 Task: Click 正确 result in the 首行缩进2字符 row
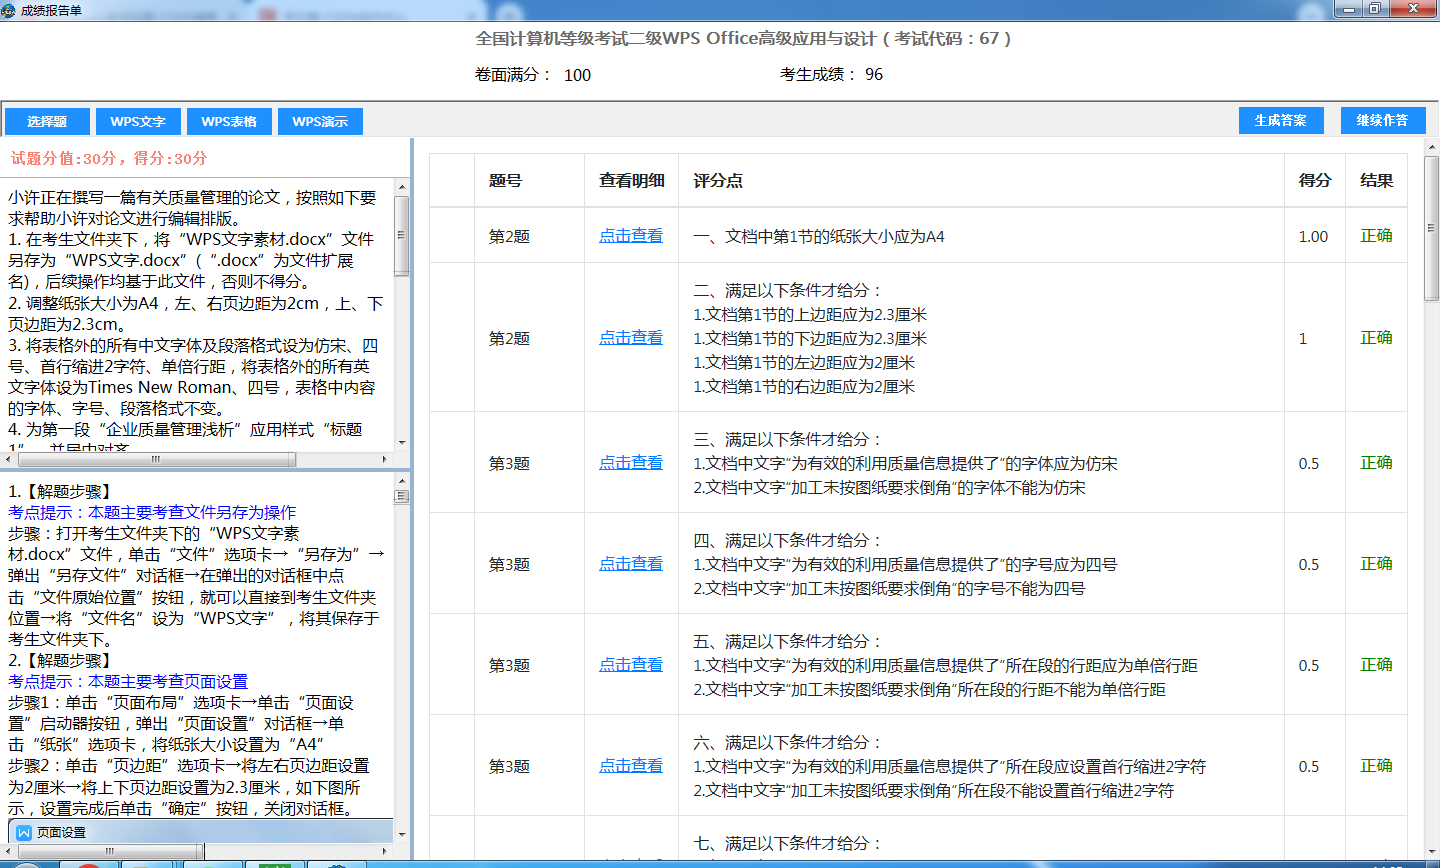pyautogui.click(x=1376, y=766)
